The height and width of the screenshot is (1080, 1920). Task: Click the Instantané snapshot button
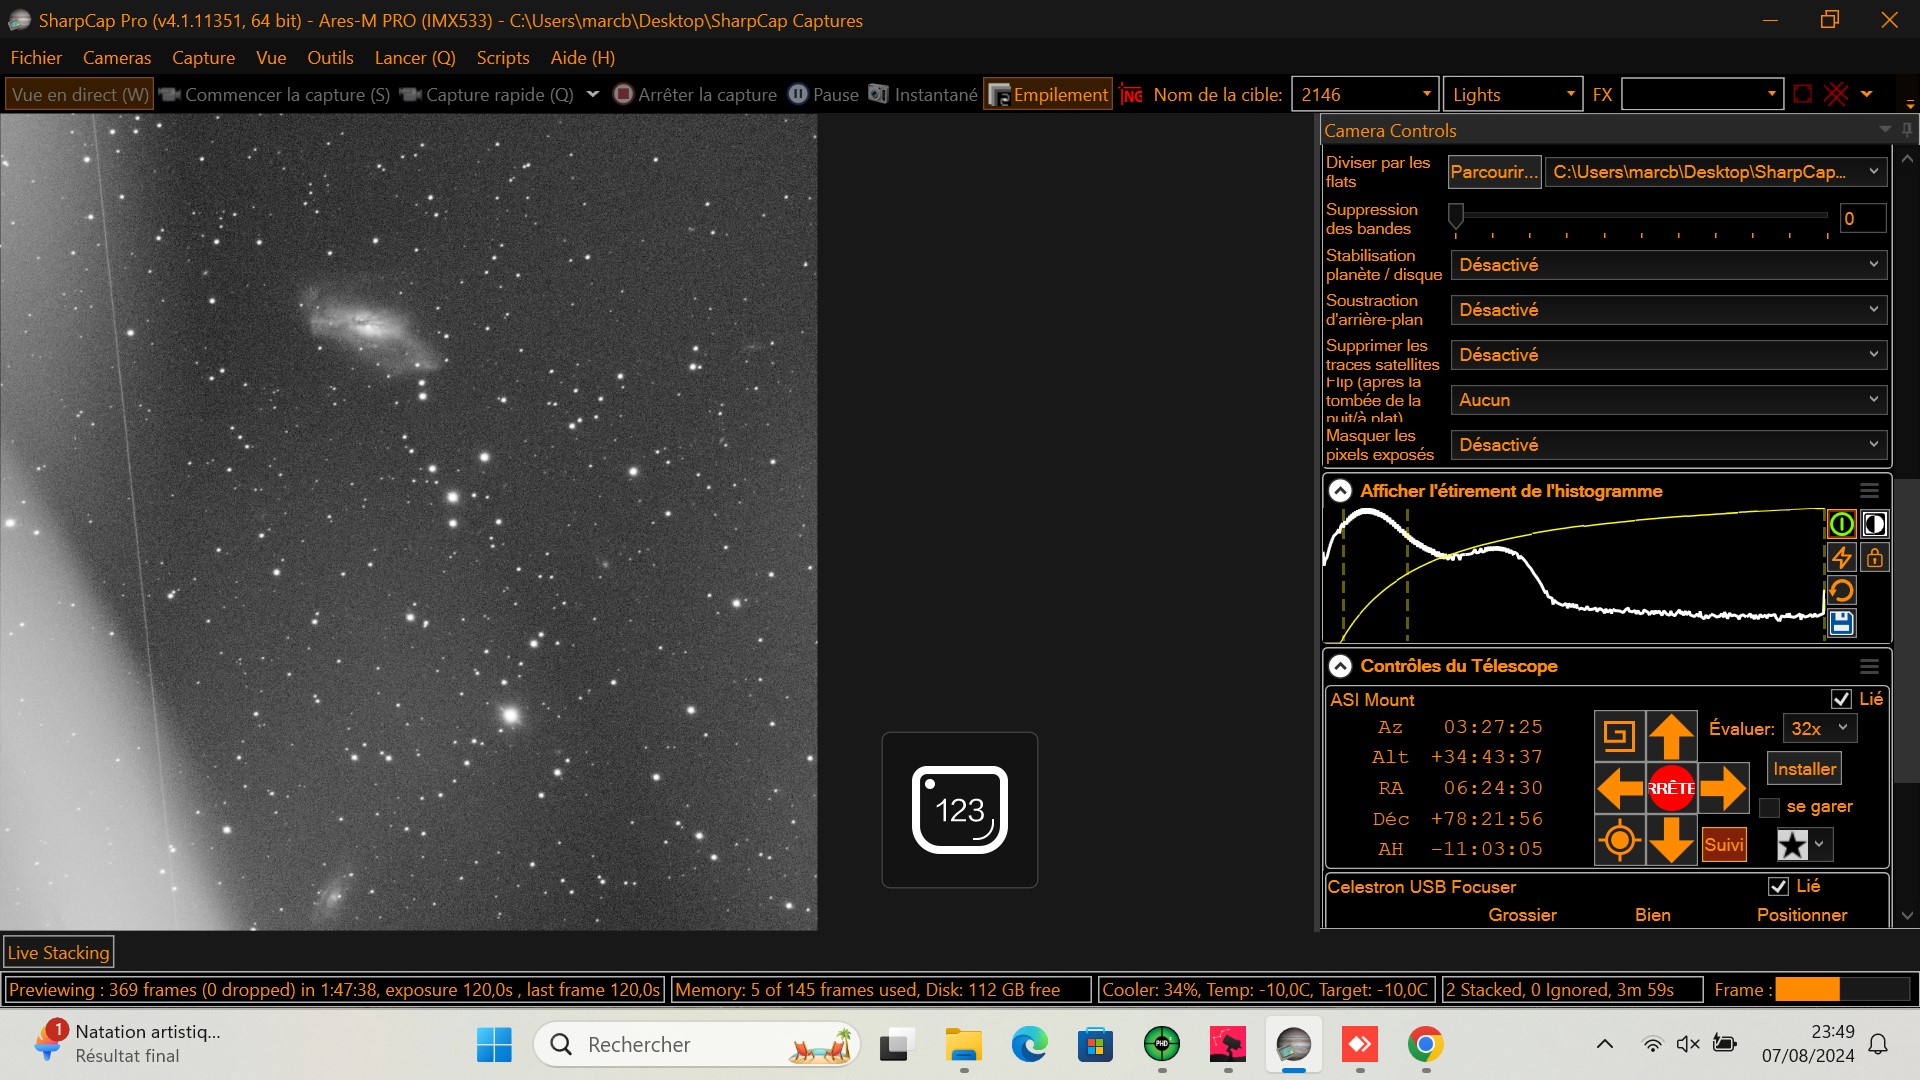click(x=923, y=95)
